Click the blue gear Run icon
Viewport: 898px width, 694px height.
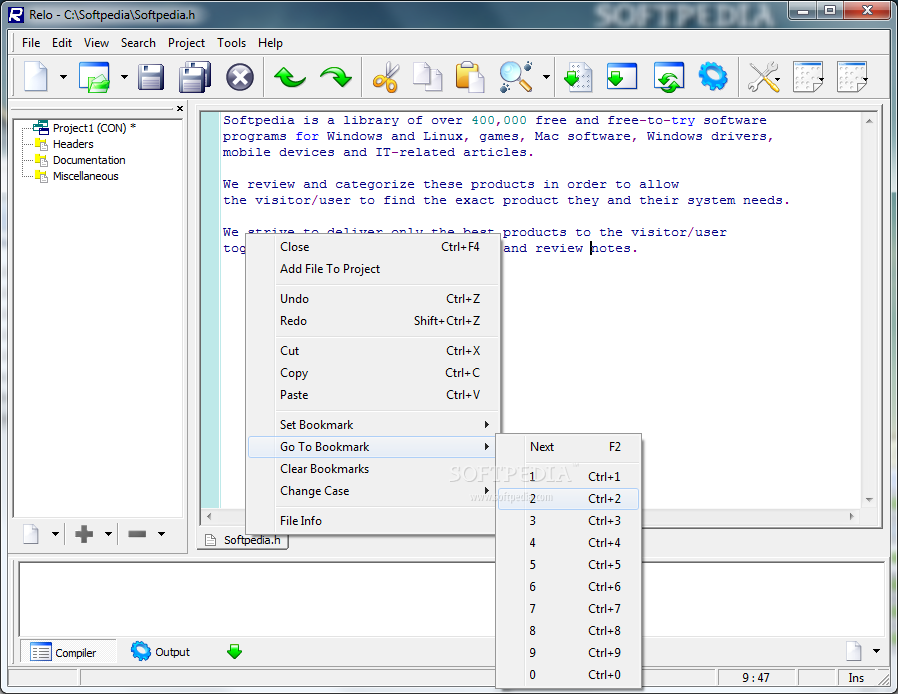point(713,77)
